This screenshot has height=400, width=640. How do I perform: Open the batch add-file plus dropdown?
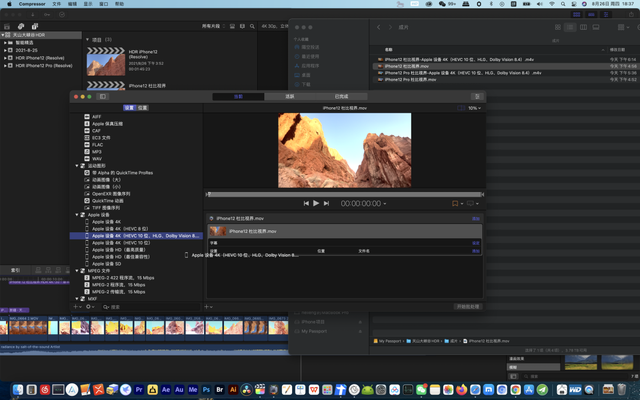208,307
